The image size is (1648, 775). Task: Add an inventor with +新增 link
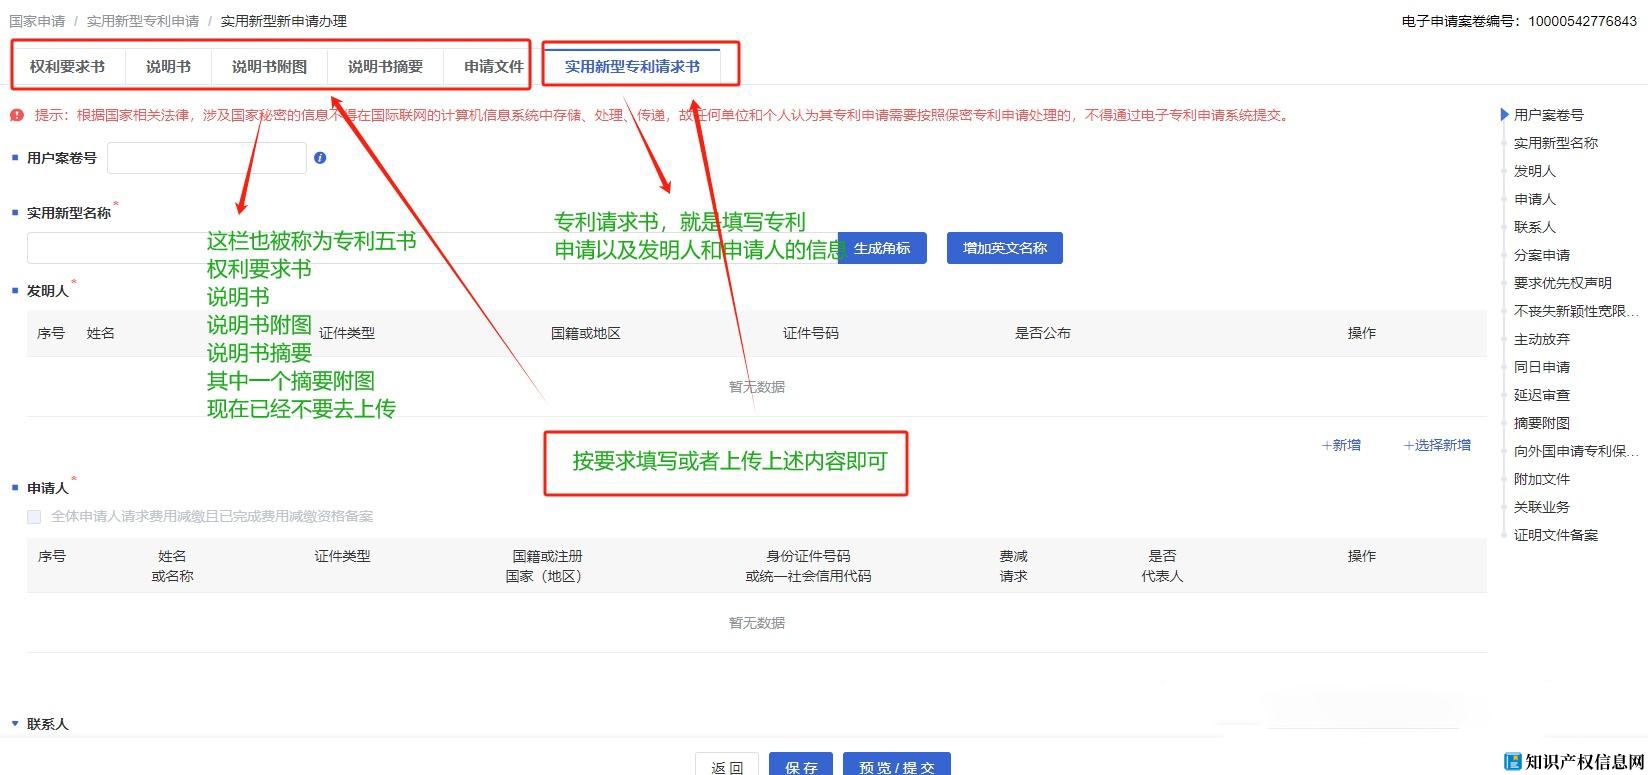tap(1341, 445)
